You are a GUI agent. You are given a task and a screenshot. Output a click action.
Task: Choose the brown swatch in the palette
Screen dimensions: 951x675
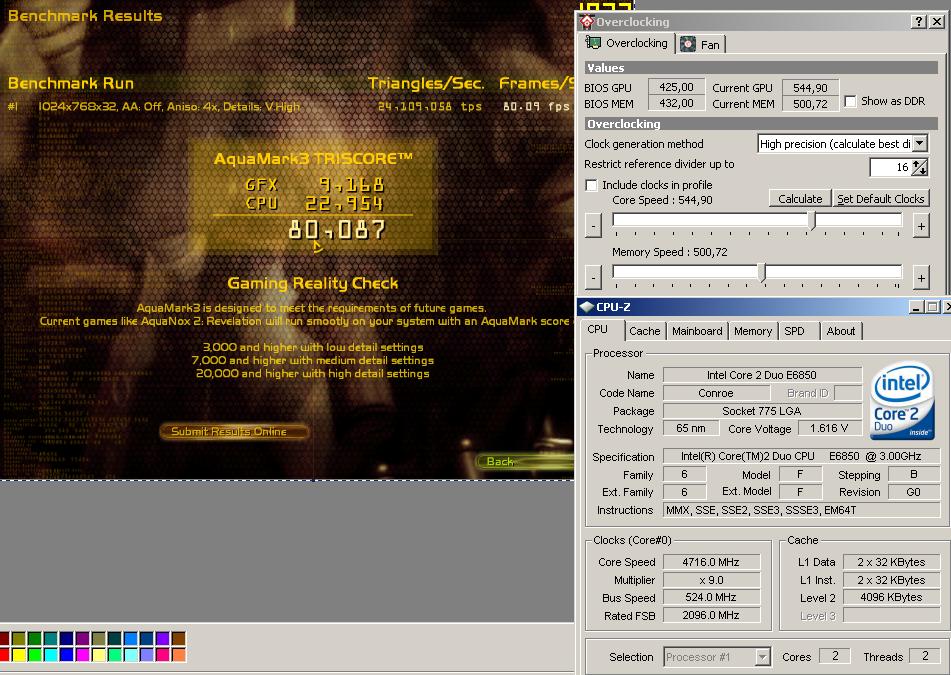[178, 638]
